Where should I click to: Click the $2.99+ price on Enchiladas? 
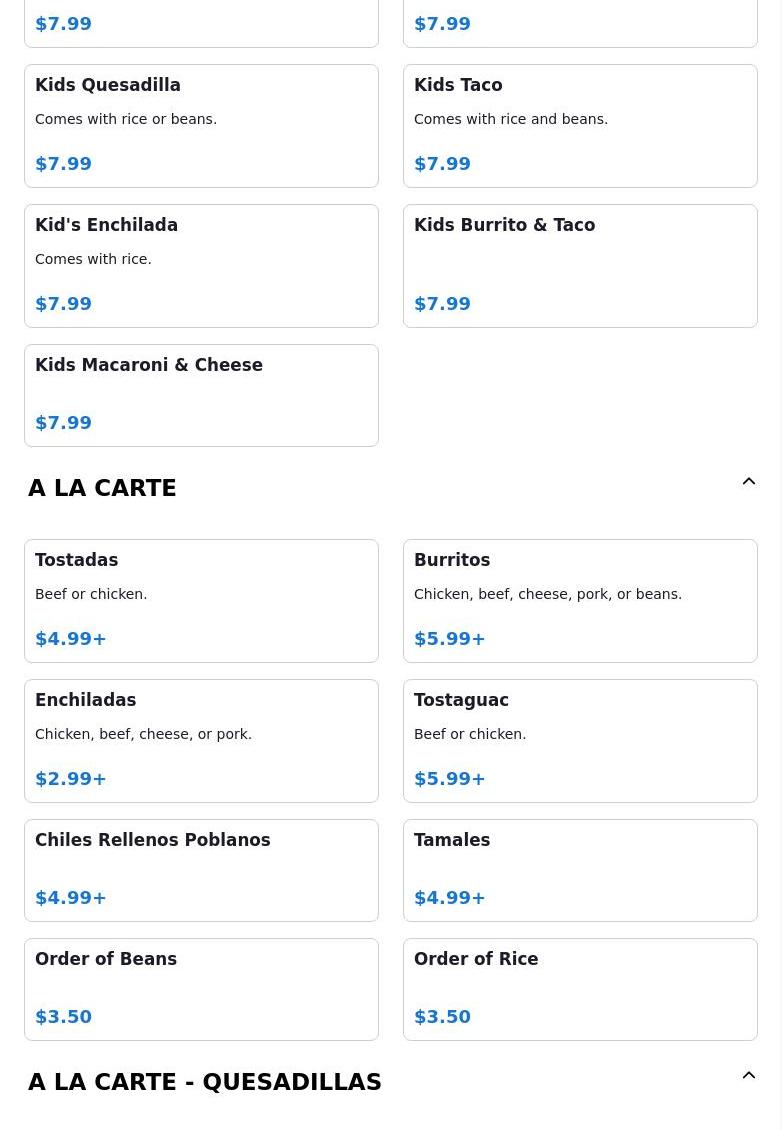71,778
